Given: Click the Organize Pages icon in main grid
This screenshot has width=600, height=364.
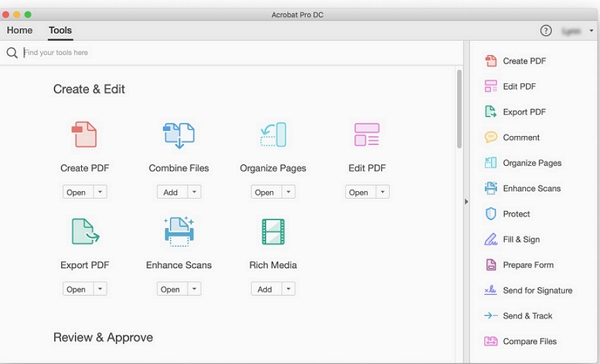Looking at the screenshot, I should tap(273, 134).
